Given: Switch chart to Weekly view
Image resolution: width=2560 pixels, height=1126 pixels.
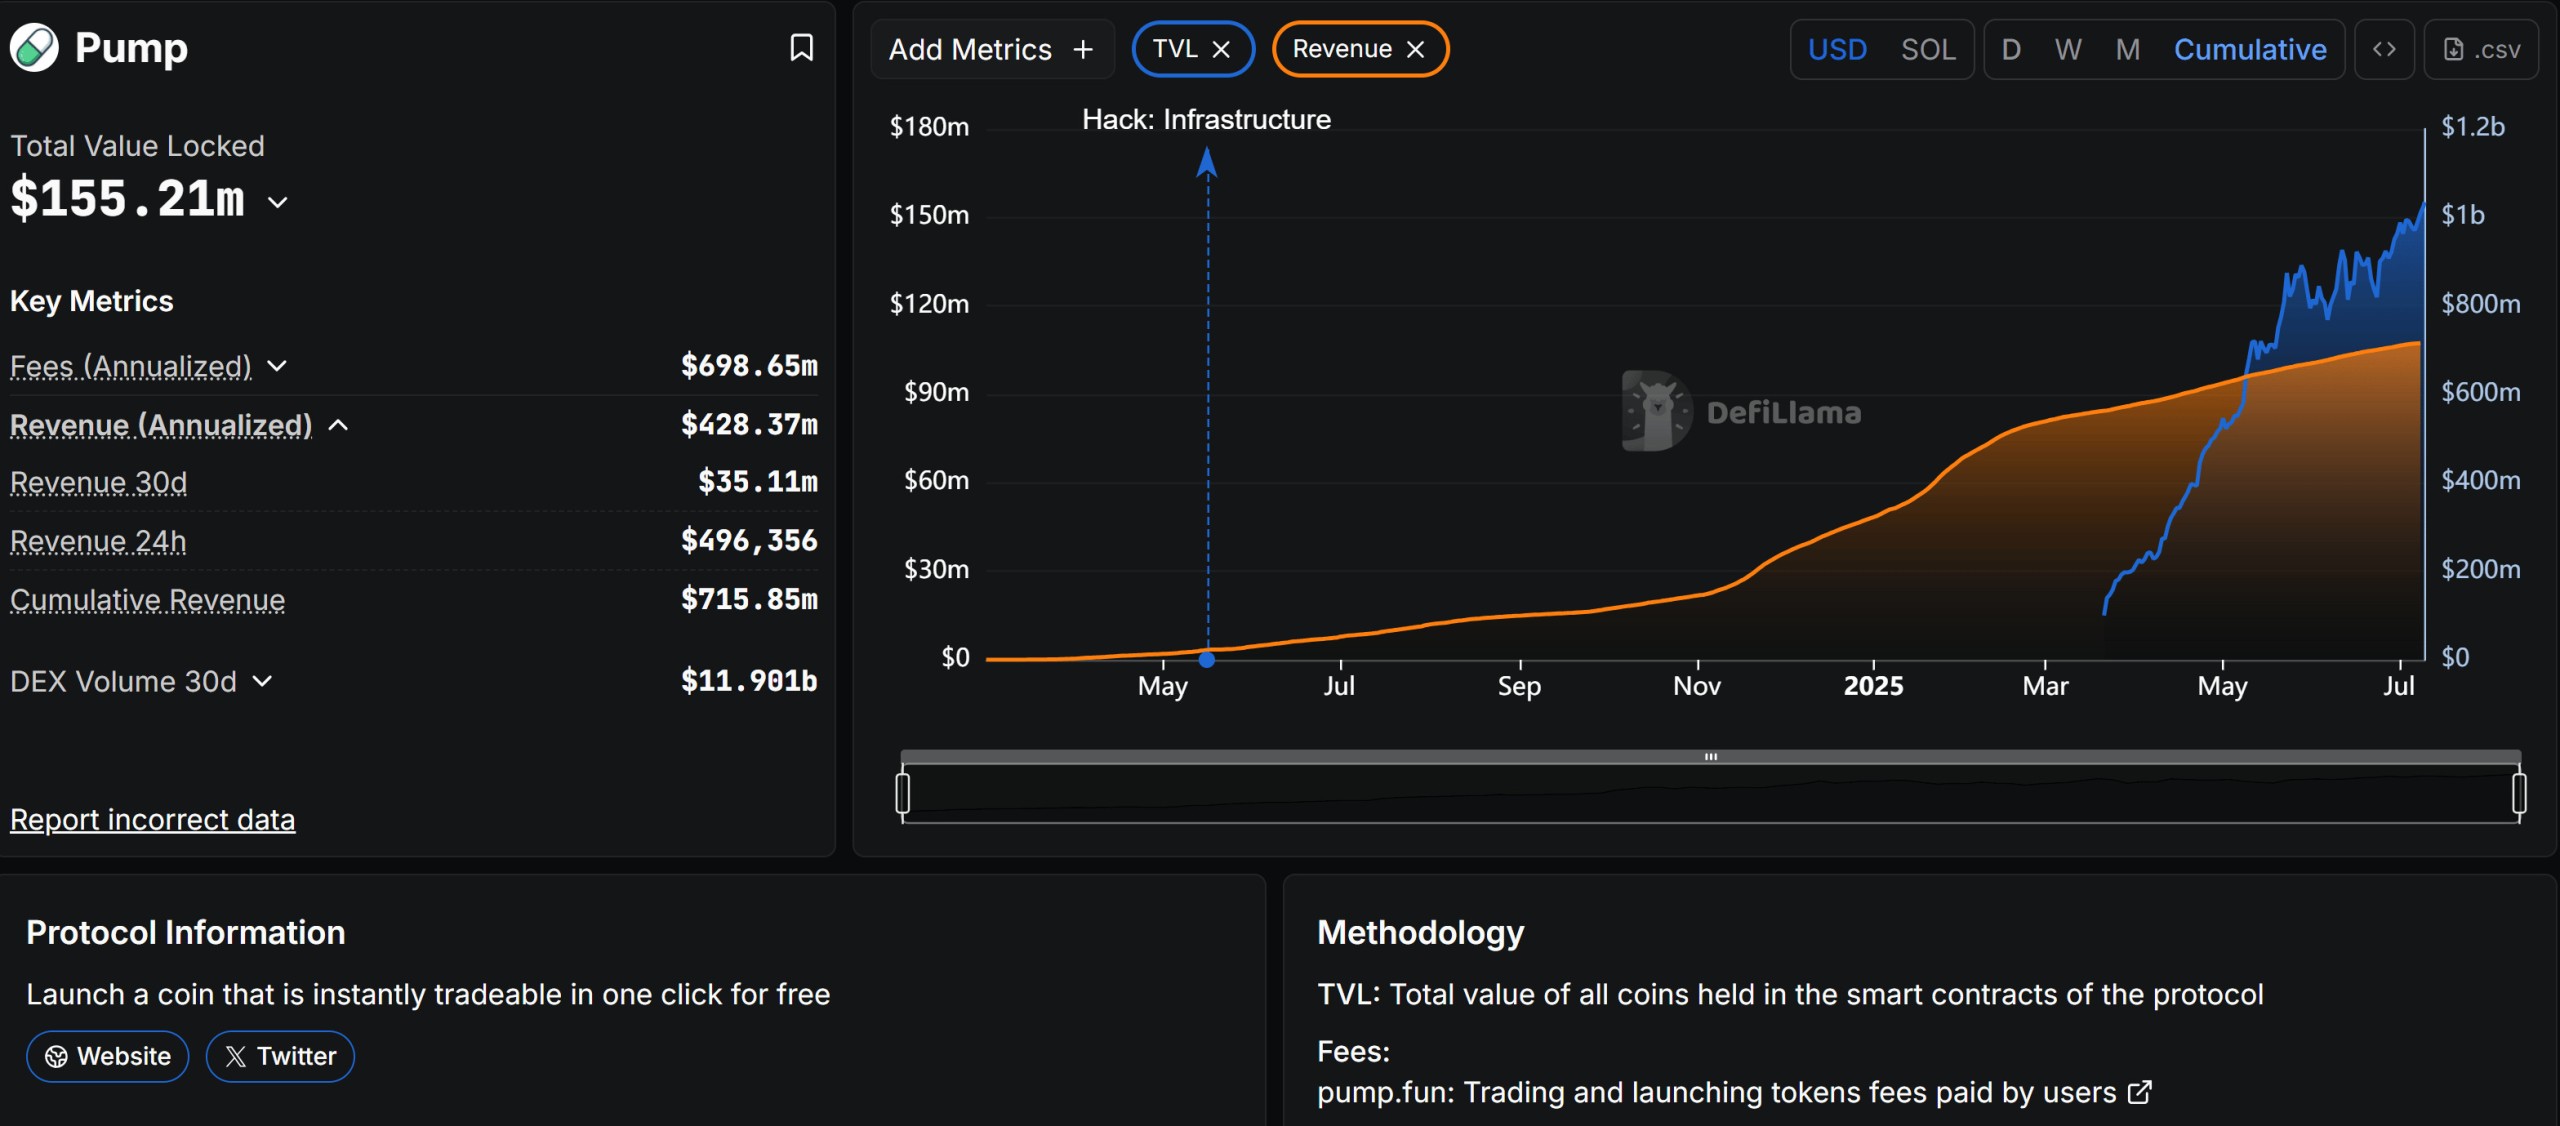Looking at the screenshot, I should click(x=2068, y=49).
